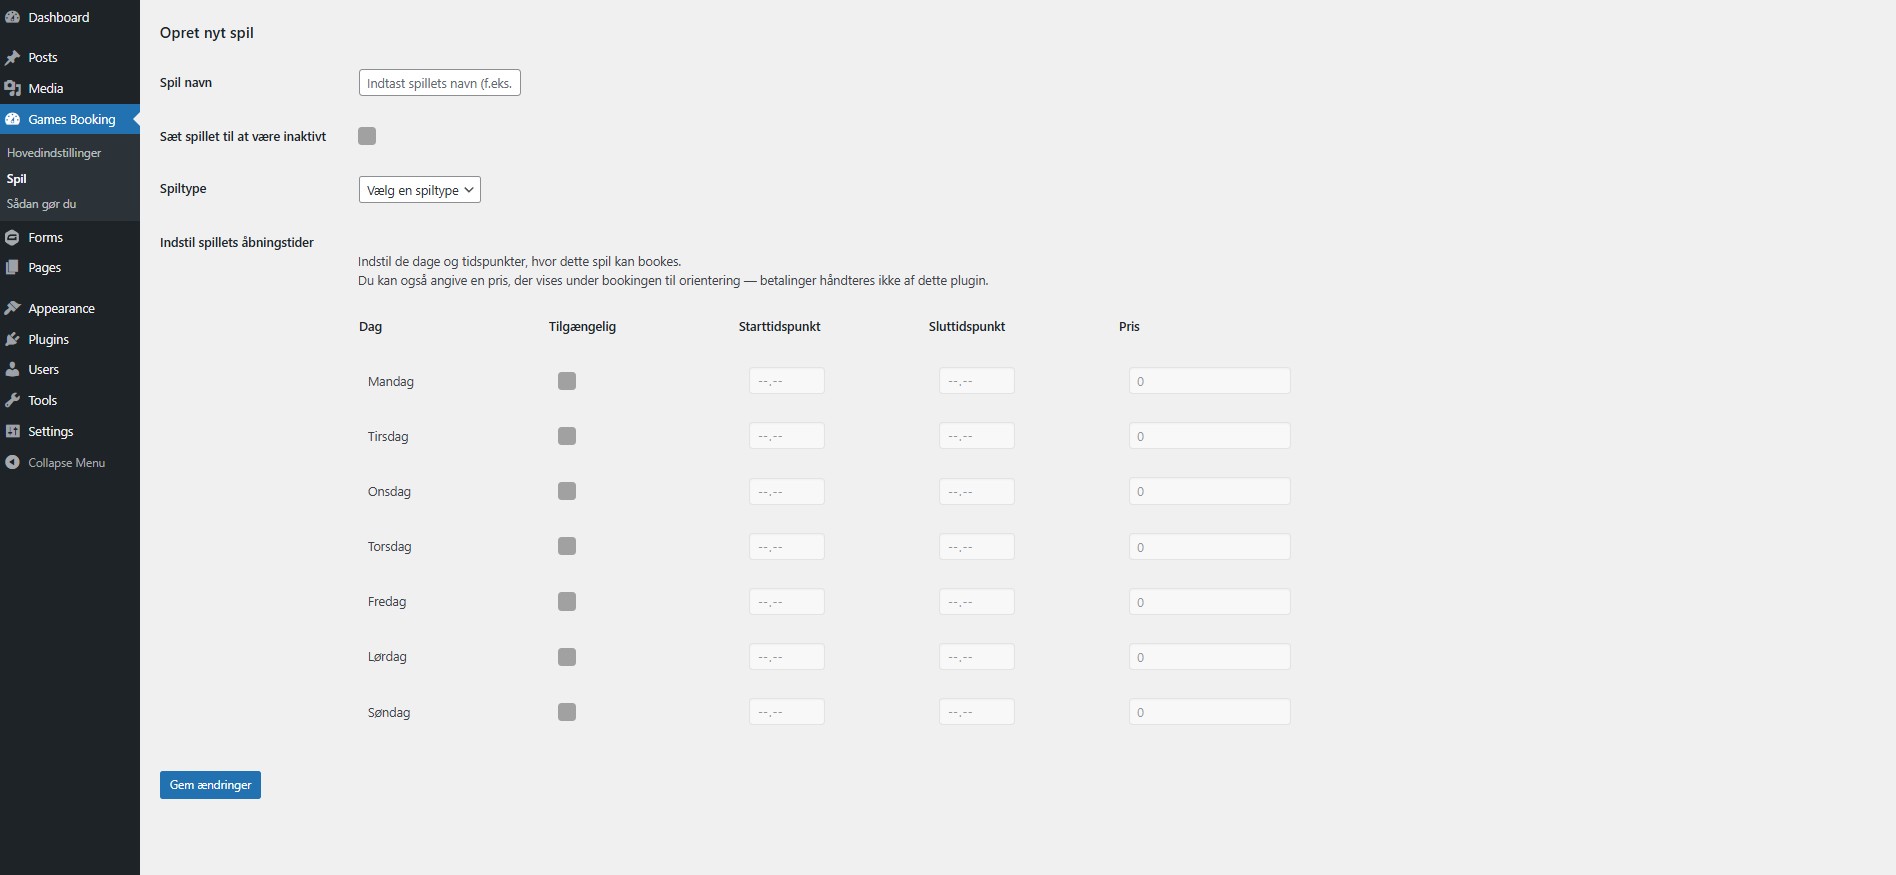
Task: Check the Fredag available checkbox
Action: point(567,601)
